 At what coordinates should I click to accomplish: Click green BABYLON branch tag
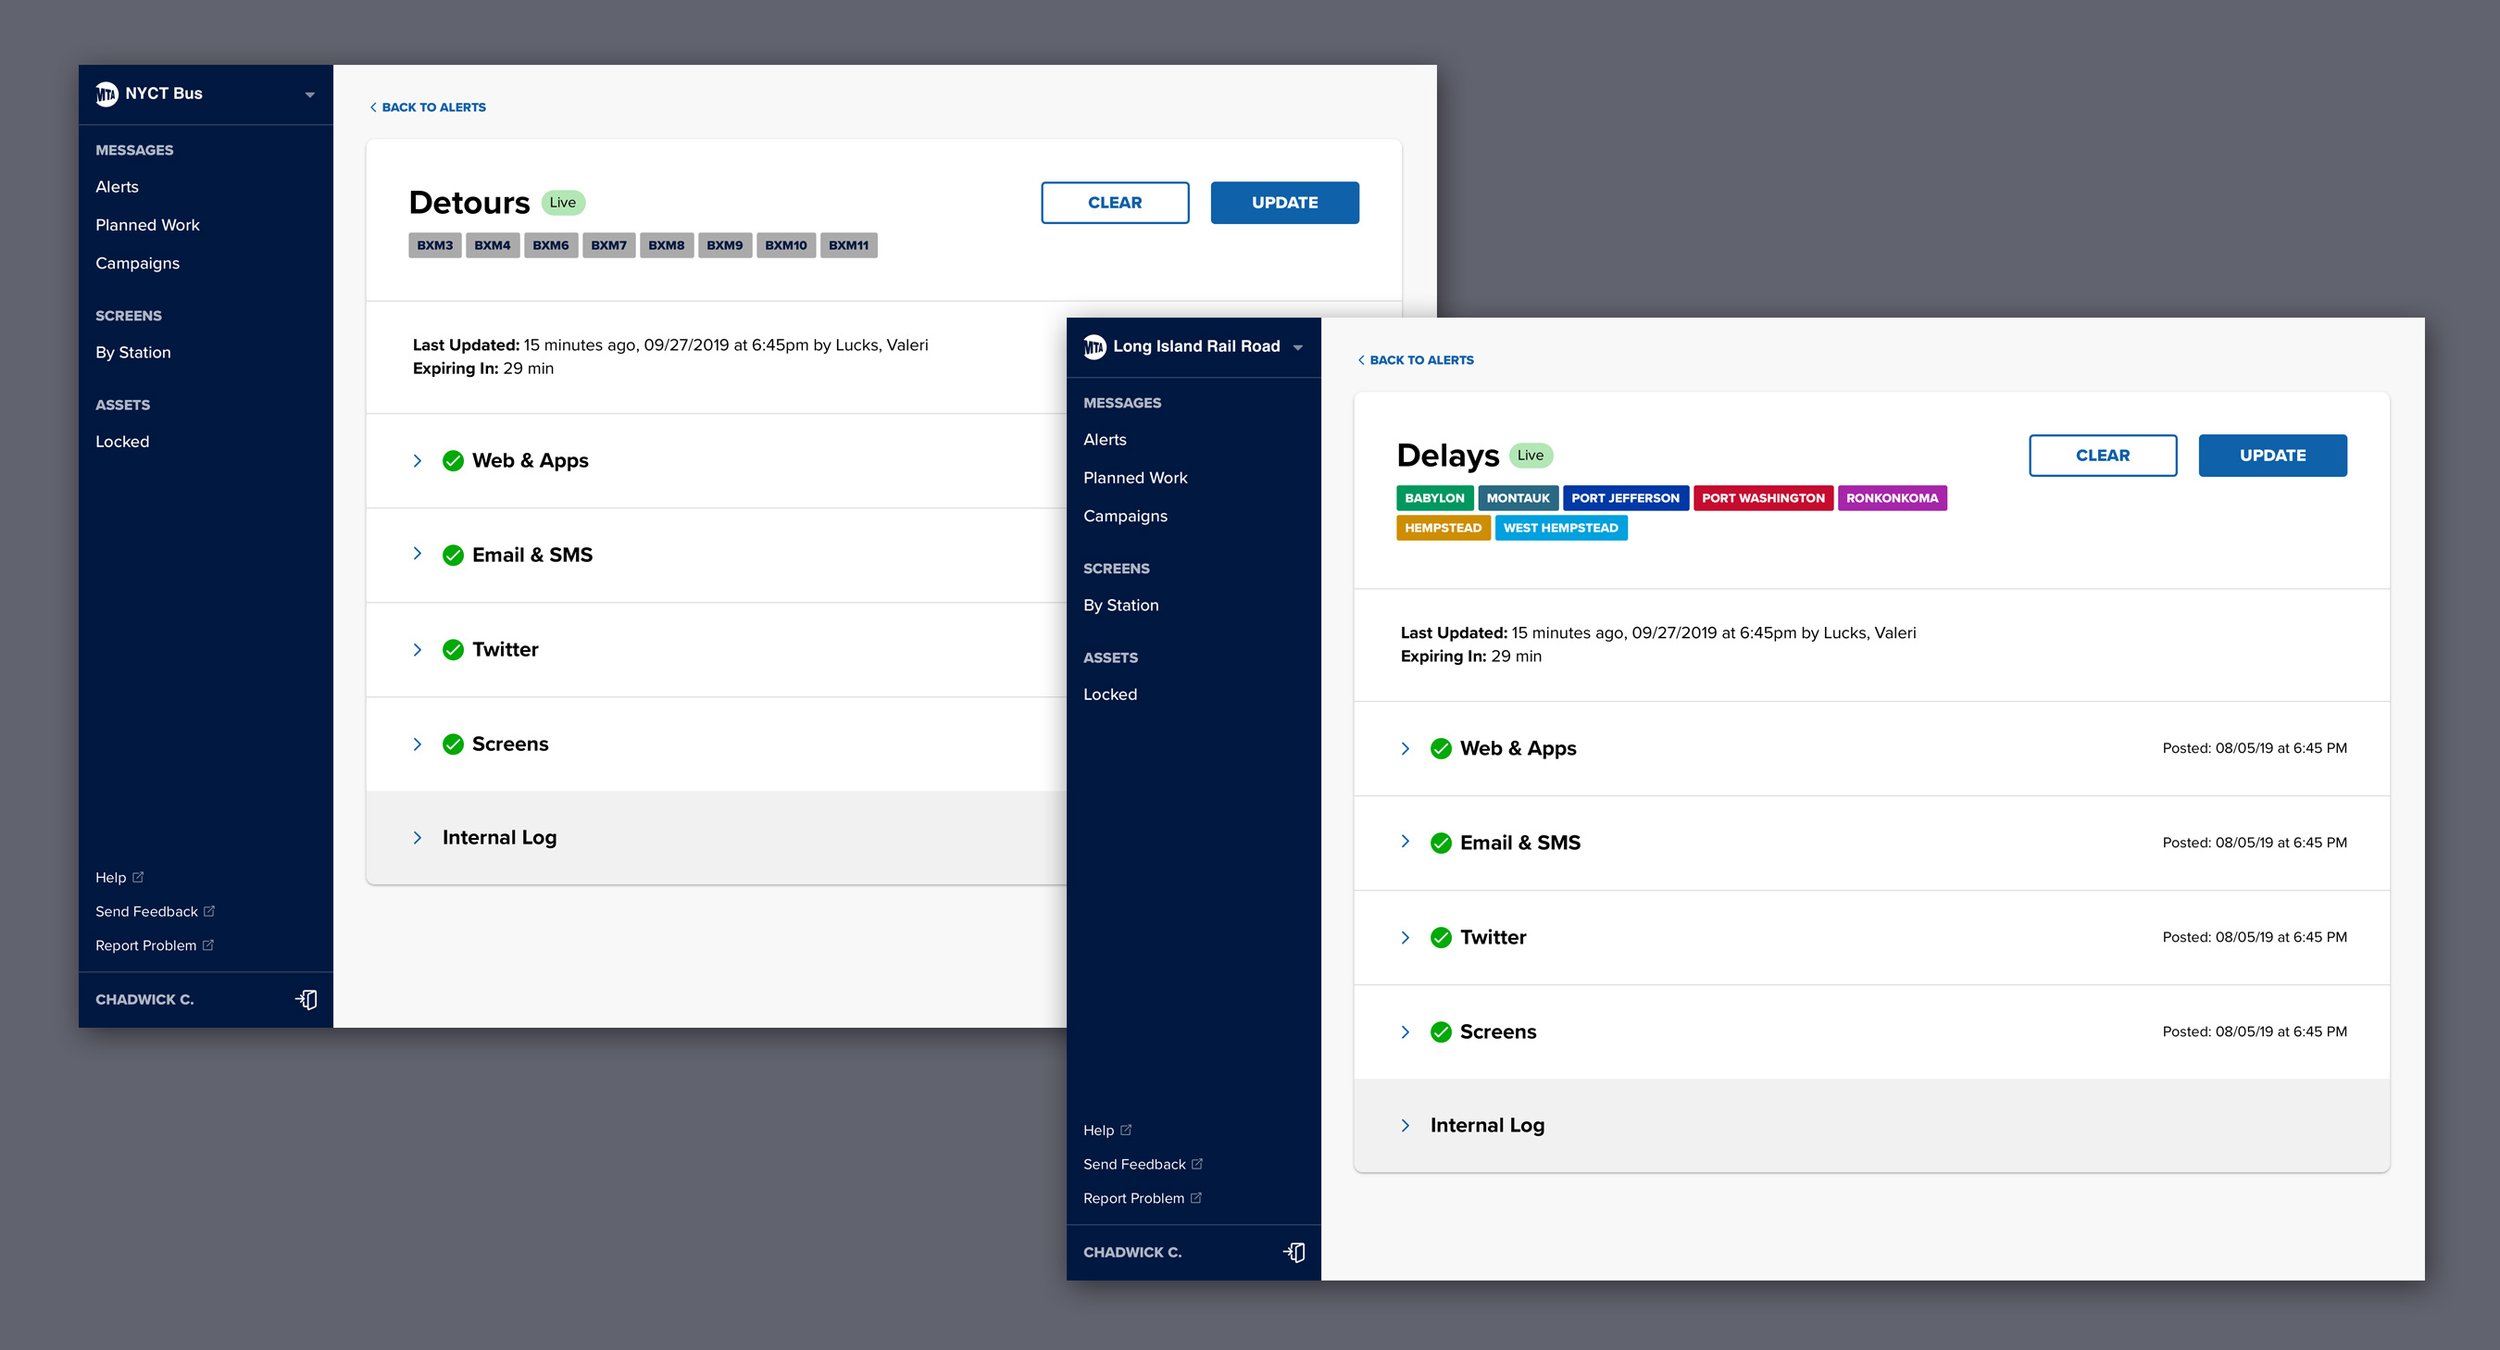click(1435, 499)
